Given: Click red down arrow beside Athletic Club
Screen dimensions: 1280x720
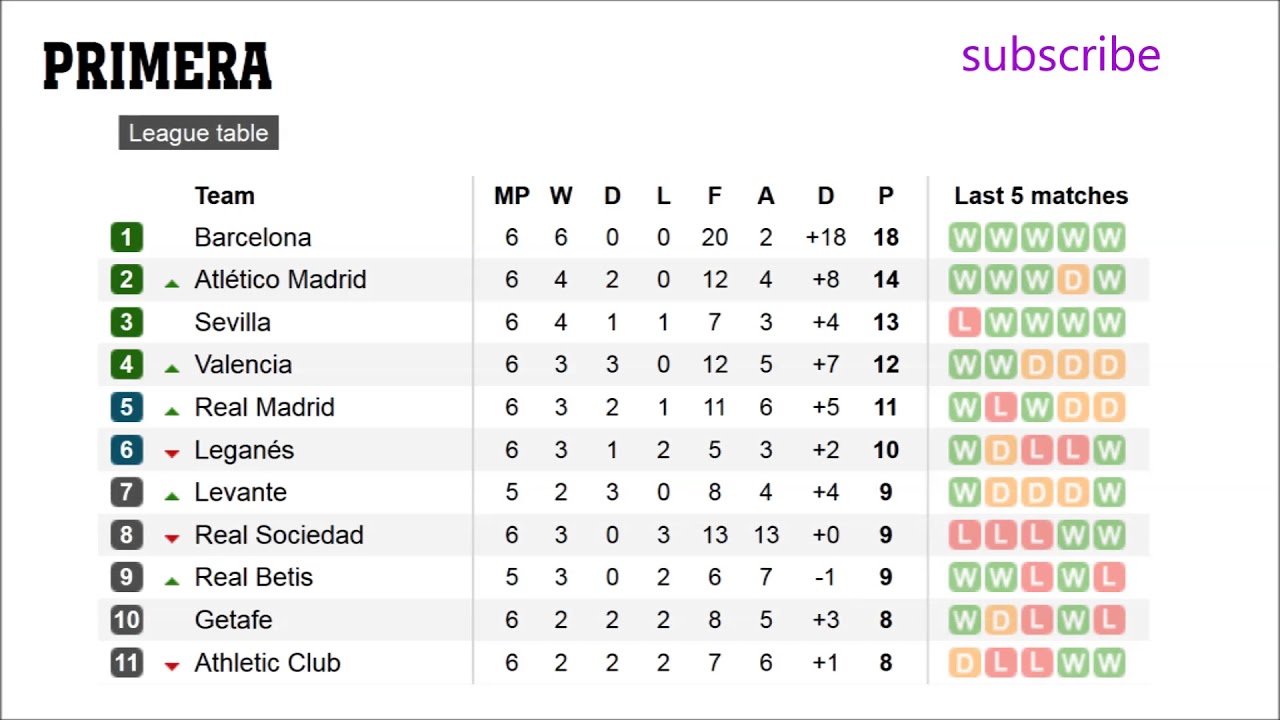Looking at the screenshot, I should click(x=172, y=666).
